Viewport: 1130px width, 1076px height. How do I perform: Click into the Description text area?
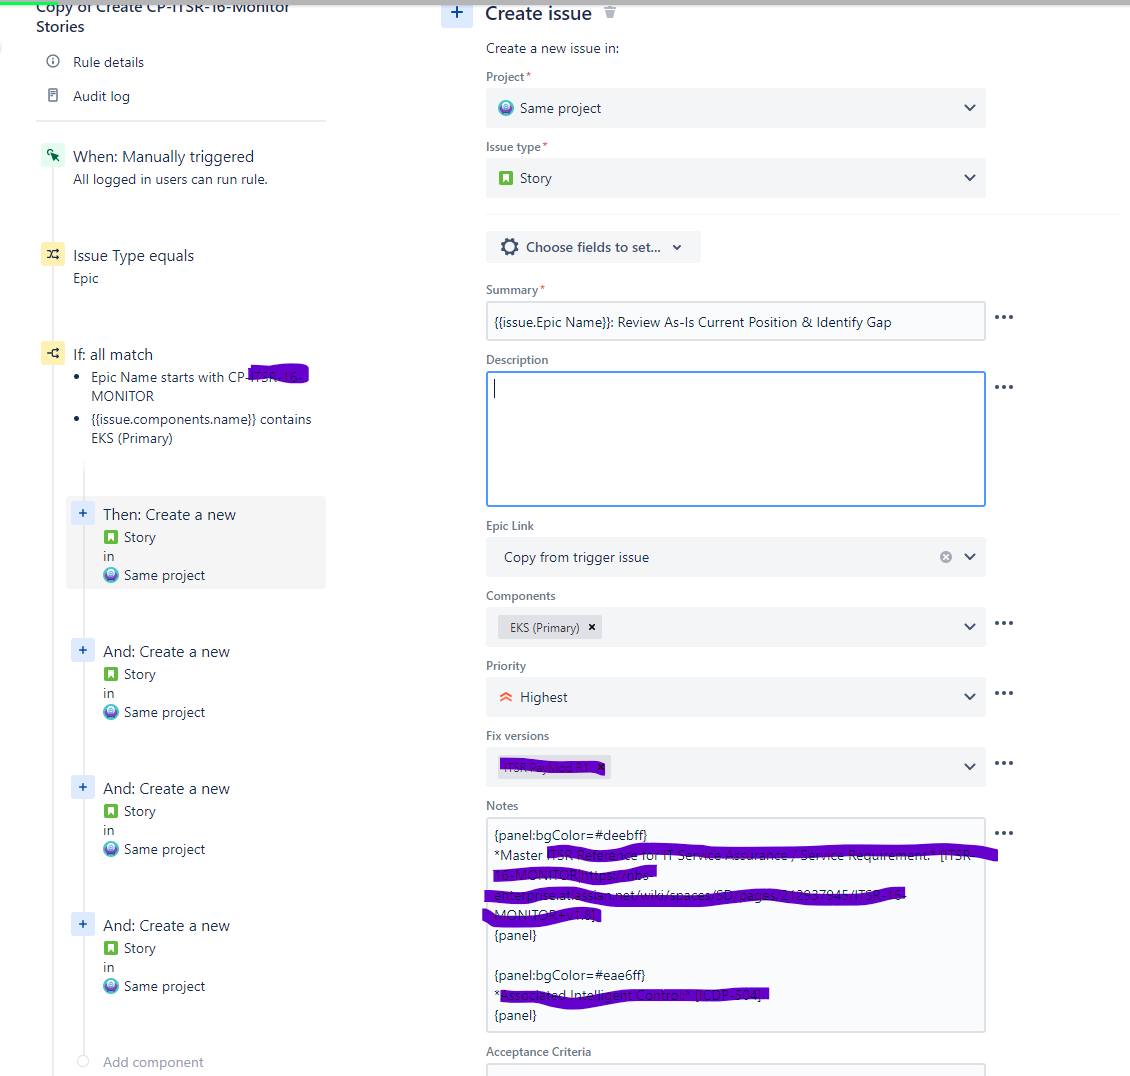735,439
